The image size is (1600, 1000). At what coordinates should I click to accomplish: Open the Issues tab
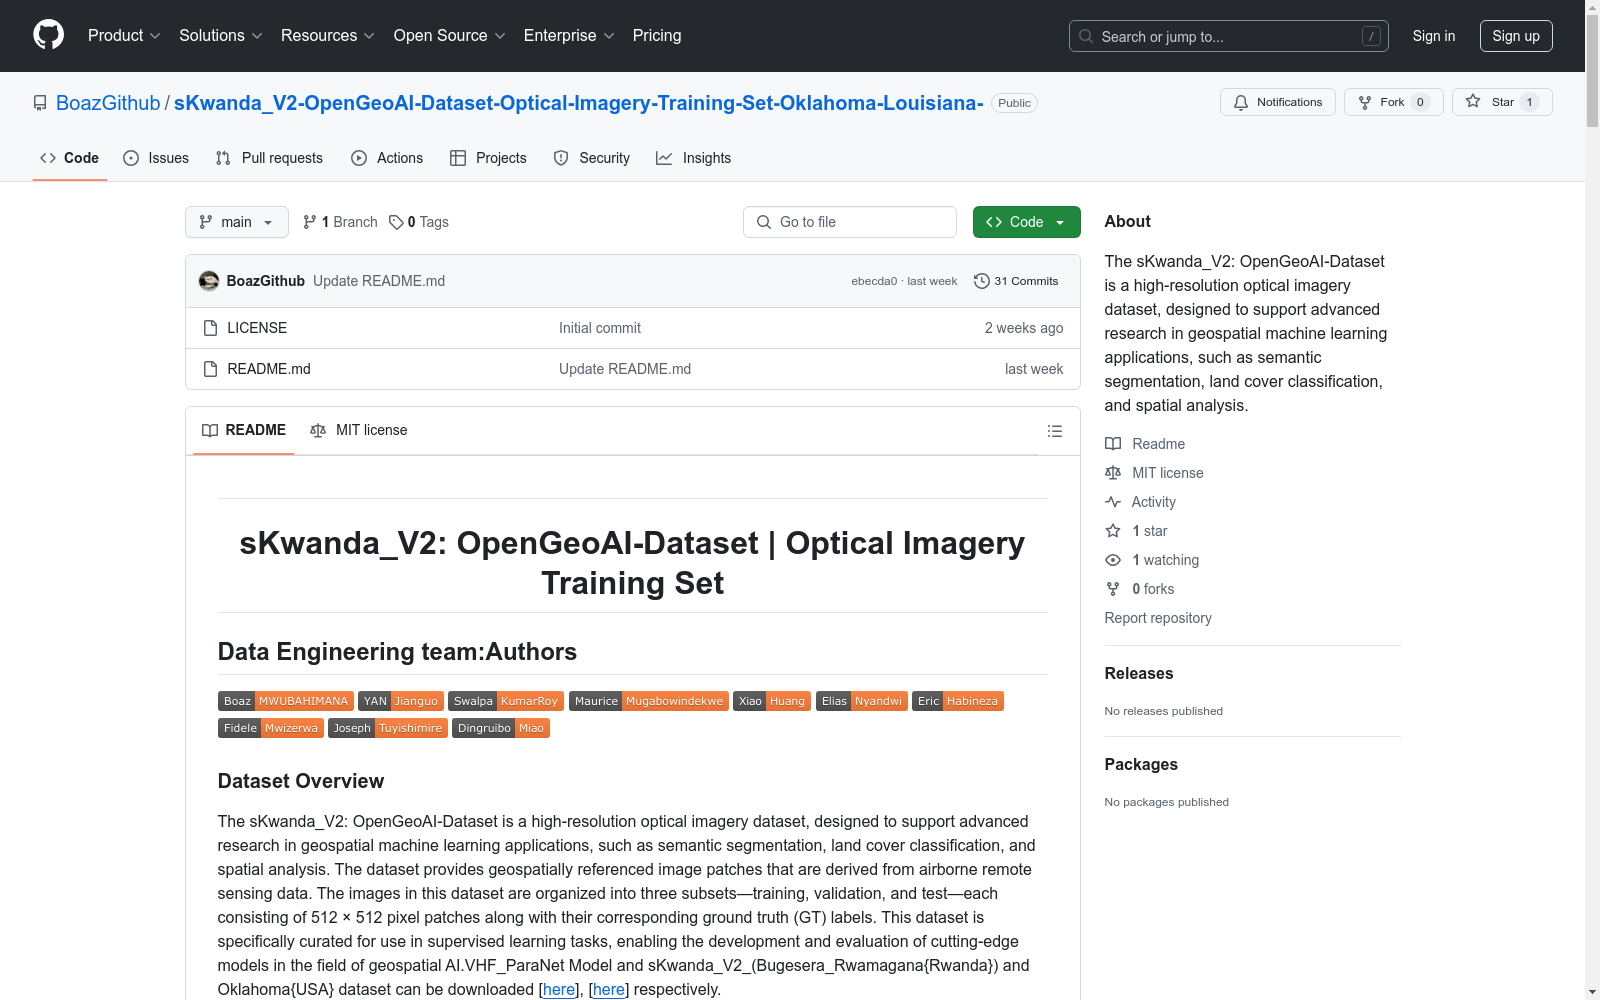[156, 158]
